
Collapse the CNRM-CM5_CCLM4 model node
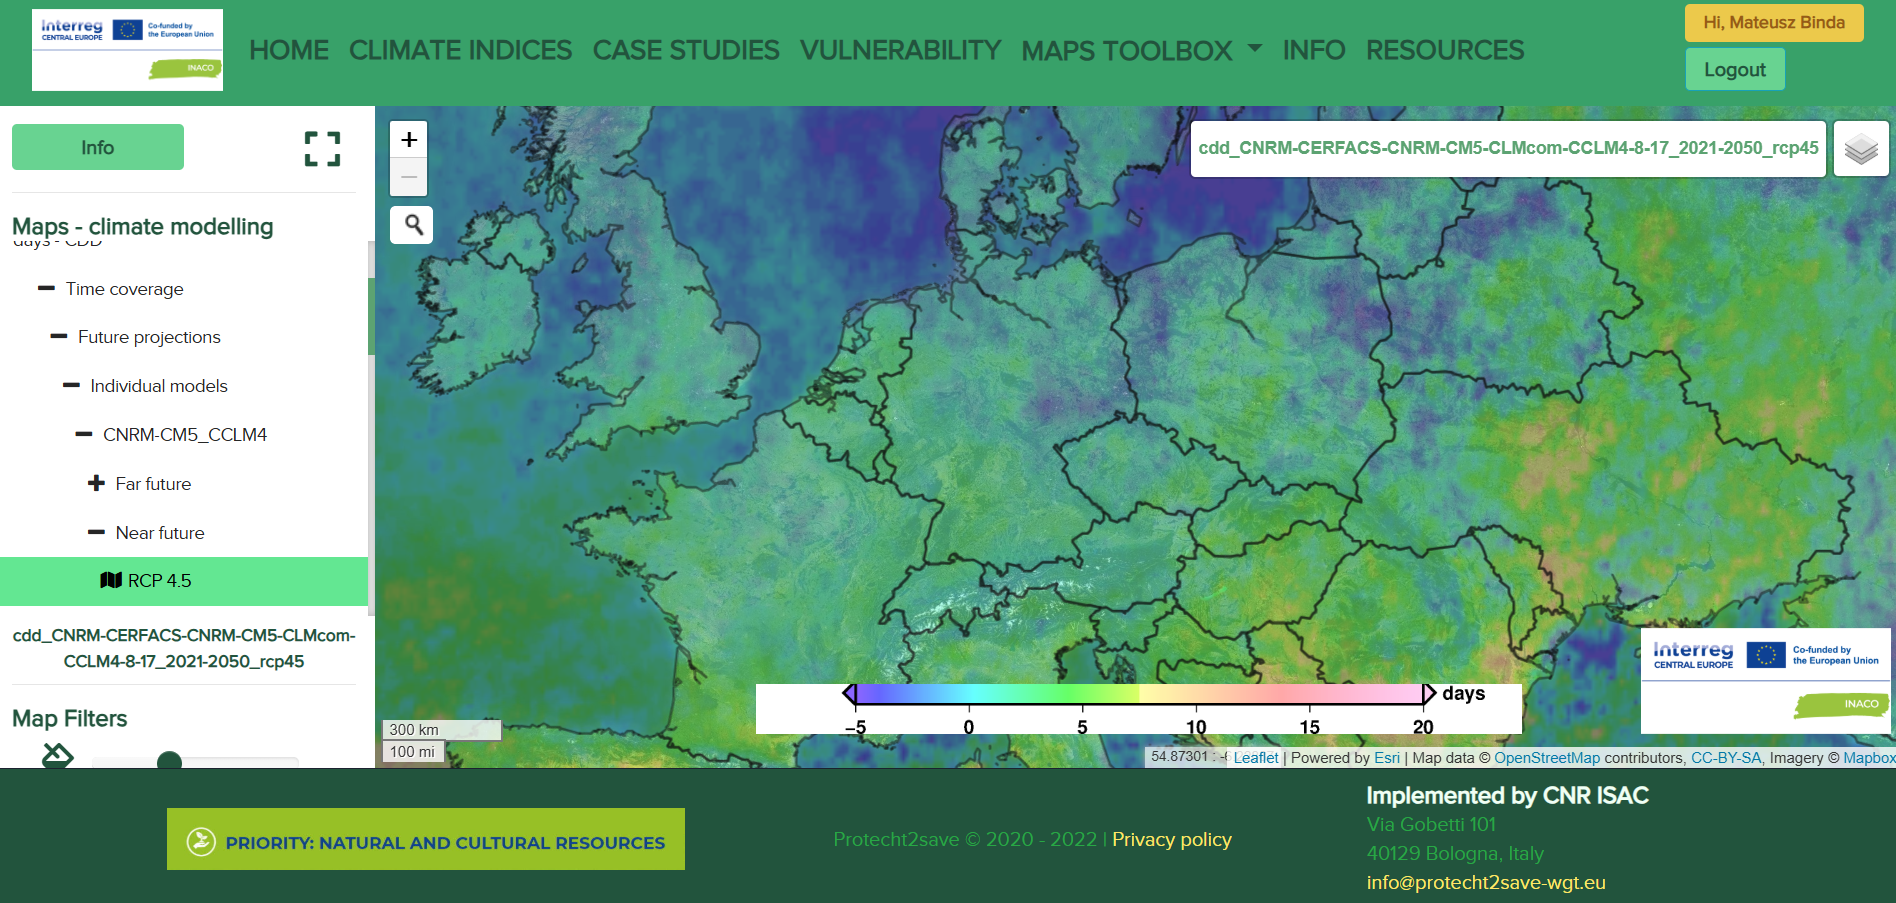tap(84, 435)
